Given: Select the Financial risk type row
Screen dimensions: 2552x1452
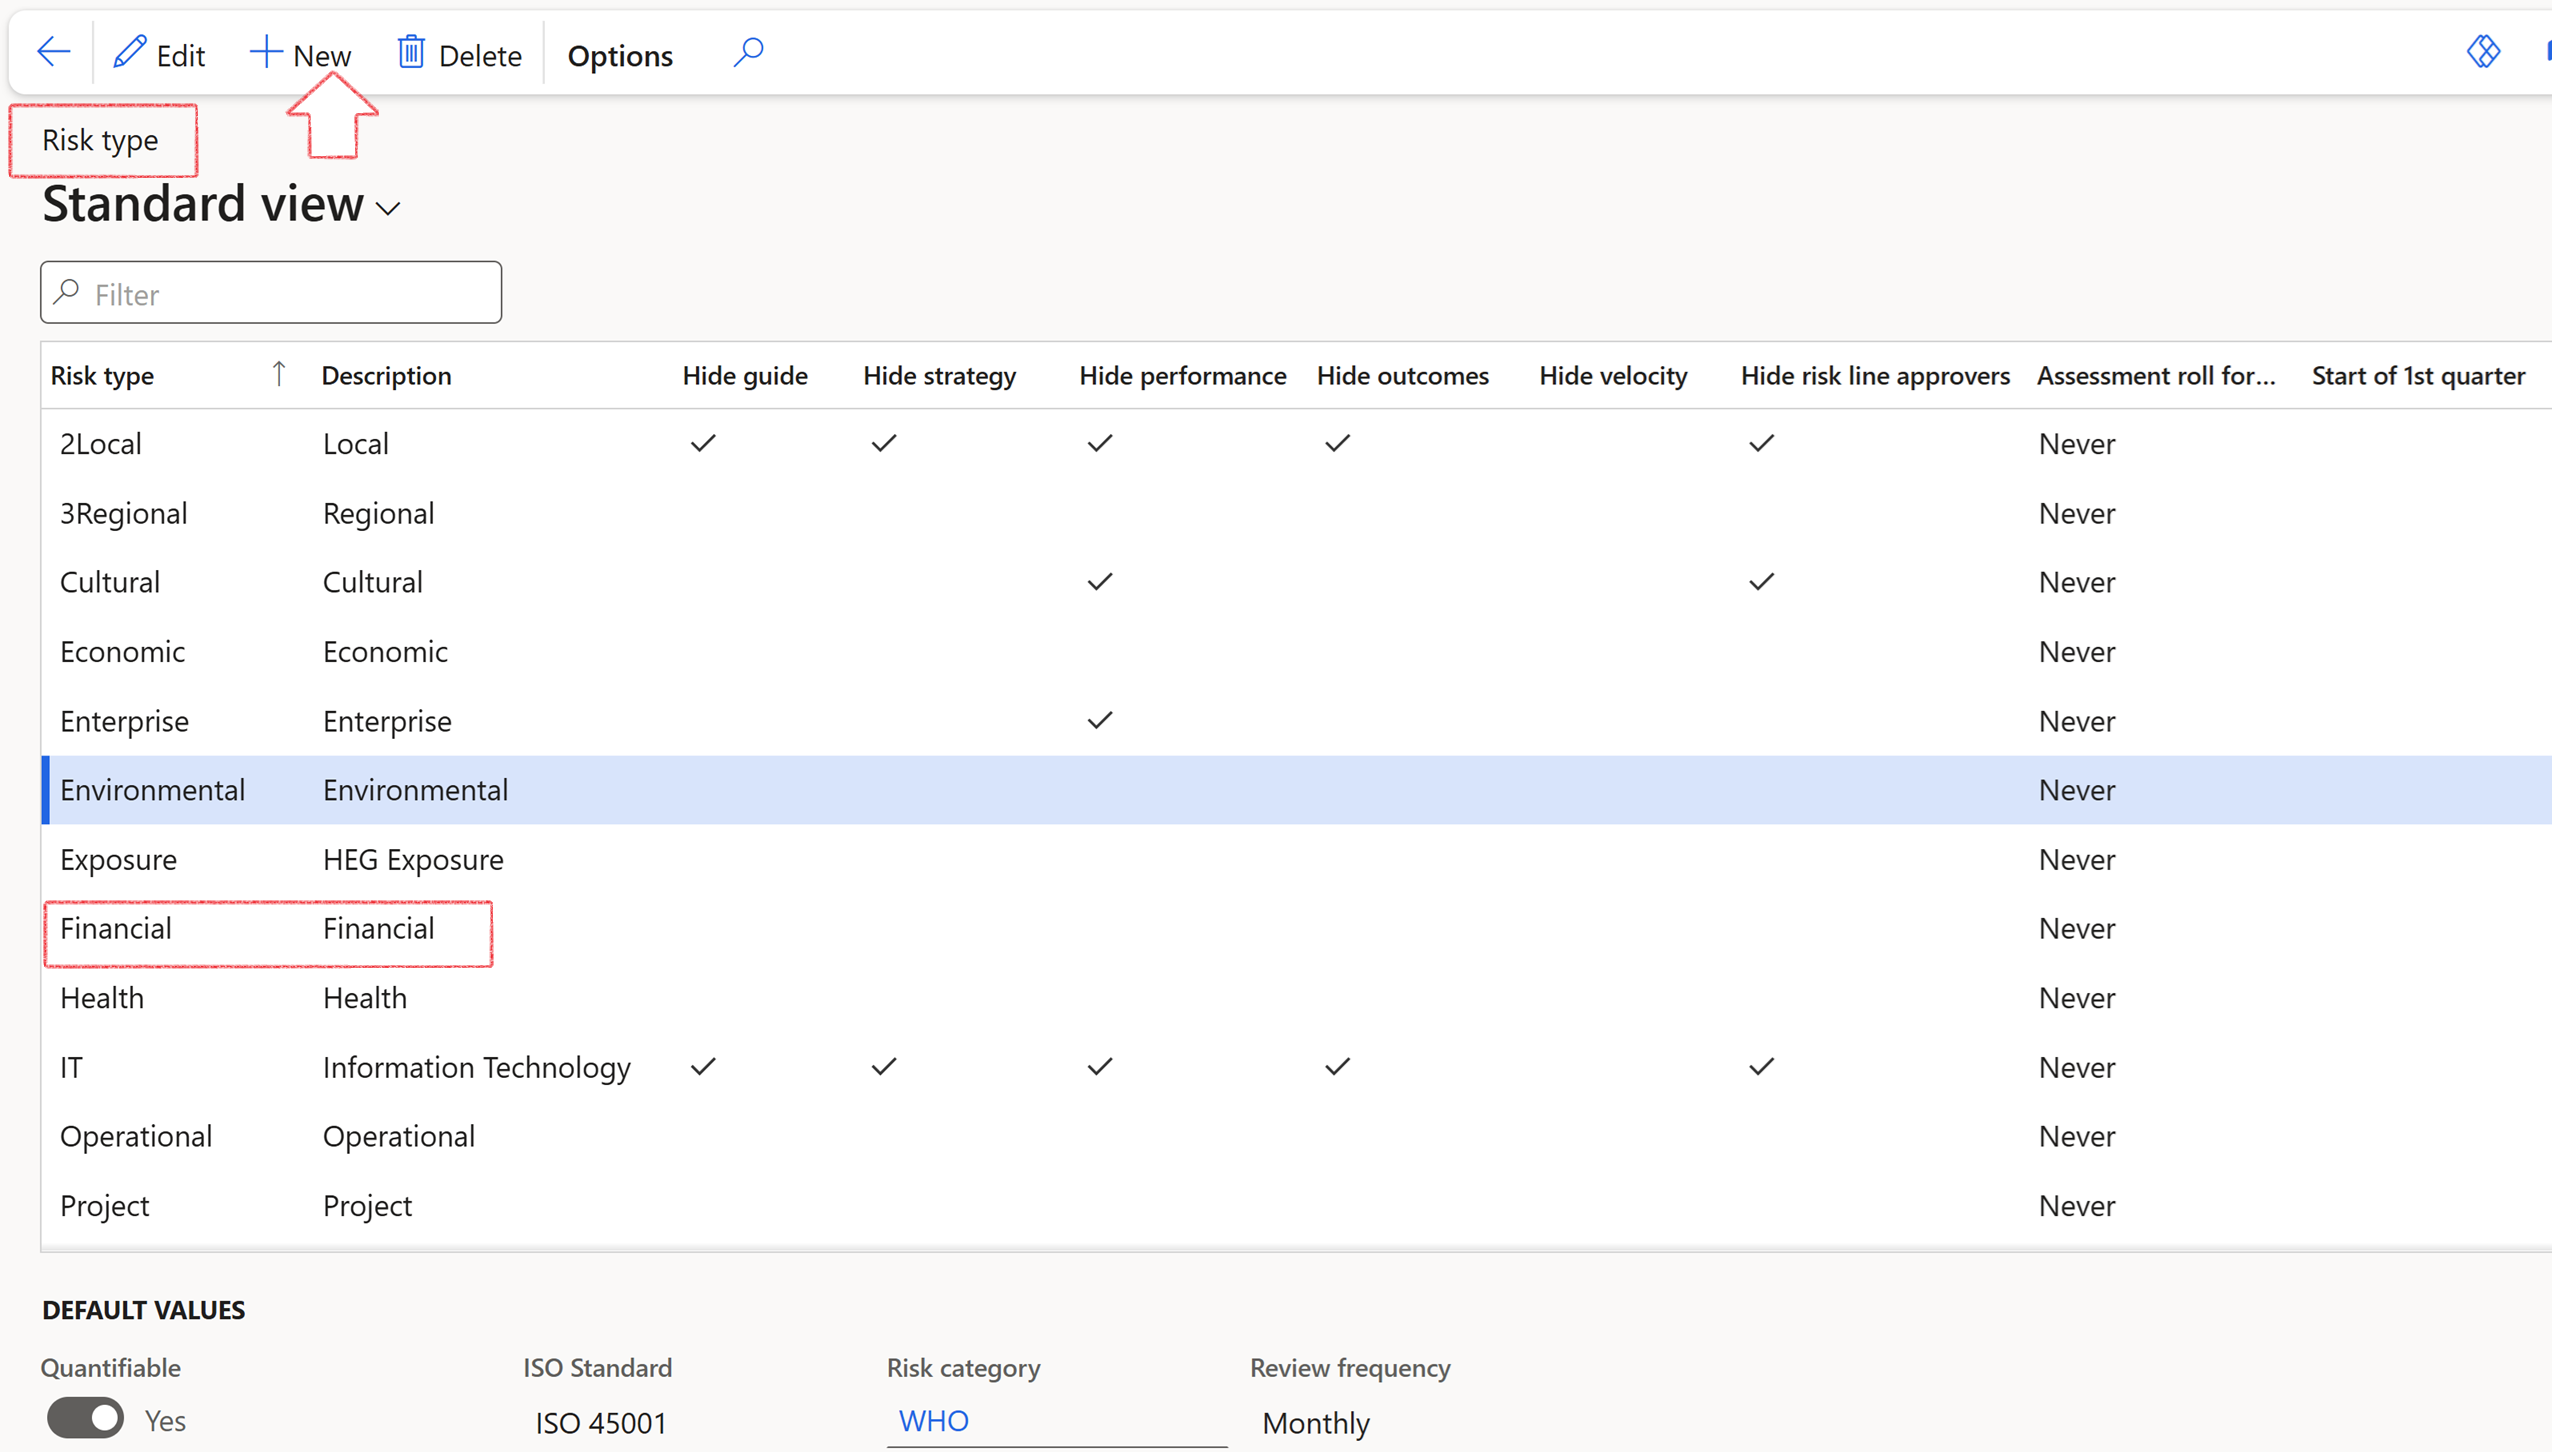Looking at the screenshot, I should [116, 929].
